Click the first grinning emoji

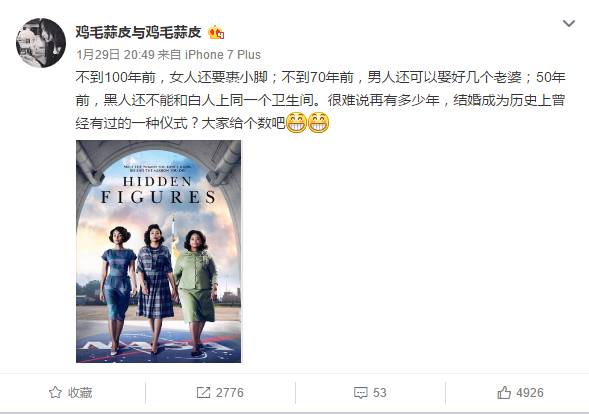click(x=296, y=122)
